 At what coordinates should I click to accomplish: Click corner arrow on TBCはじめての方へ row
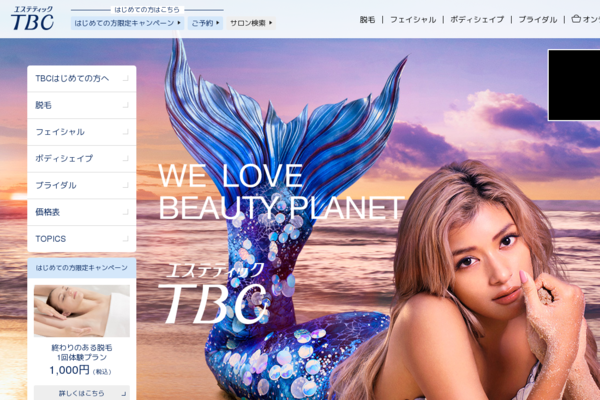126,79
